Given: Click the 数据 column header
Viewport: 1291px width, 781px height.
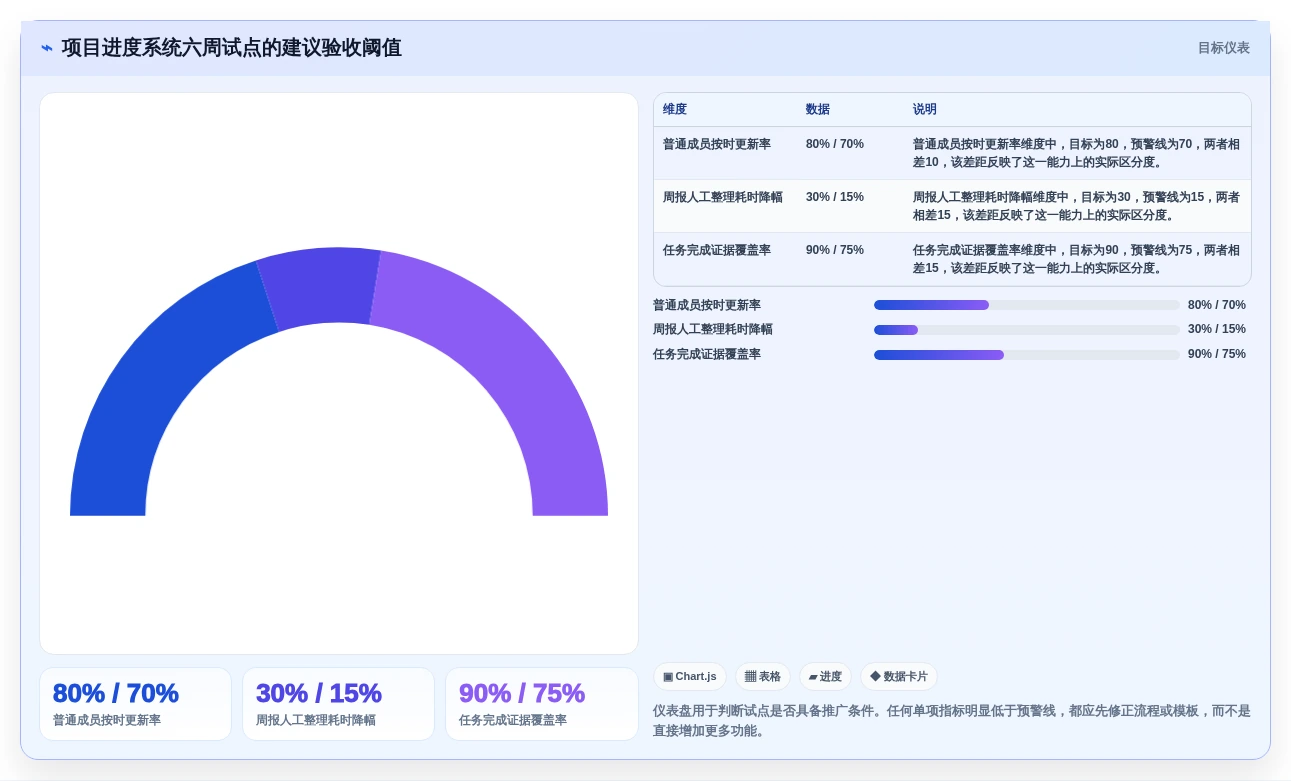Looking at the screenshot, I should 818,110.
